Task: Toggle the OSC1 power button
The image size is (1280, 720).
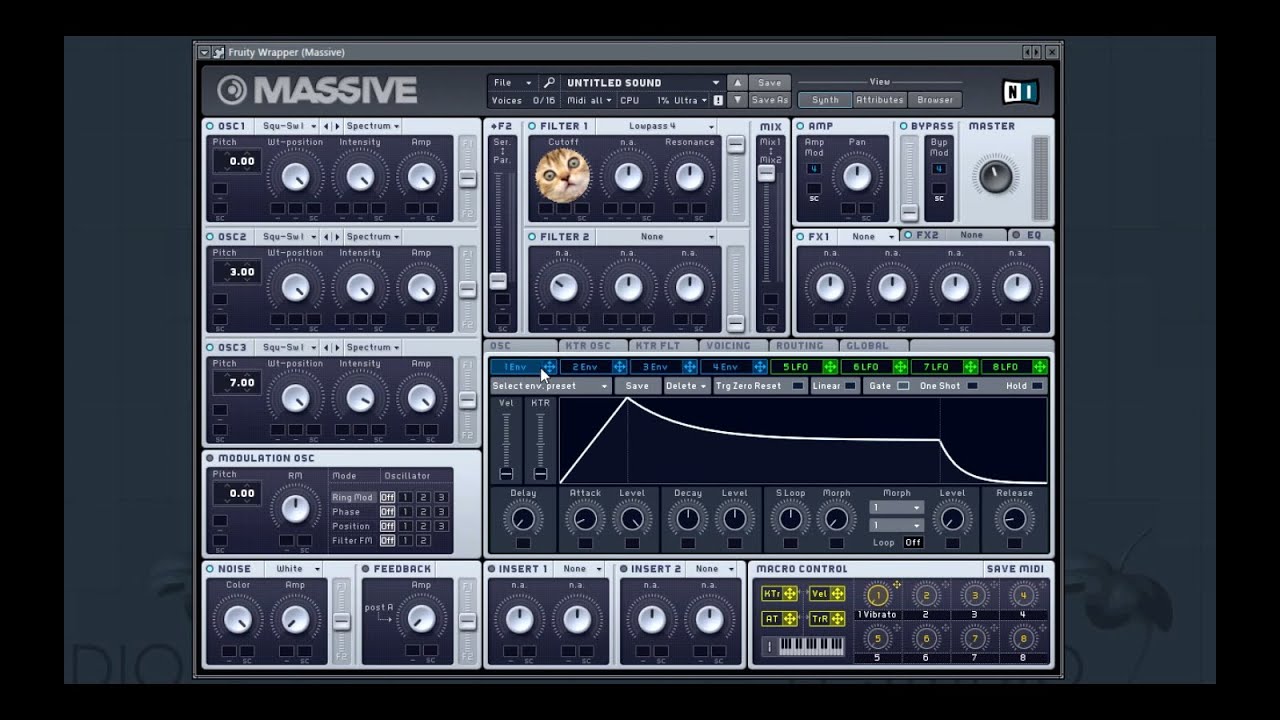Action: tap(210, 127)
